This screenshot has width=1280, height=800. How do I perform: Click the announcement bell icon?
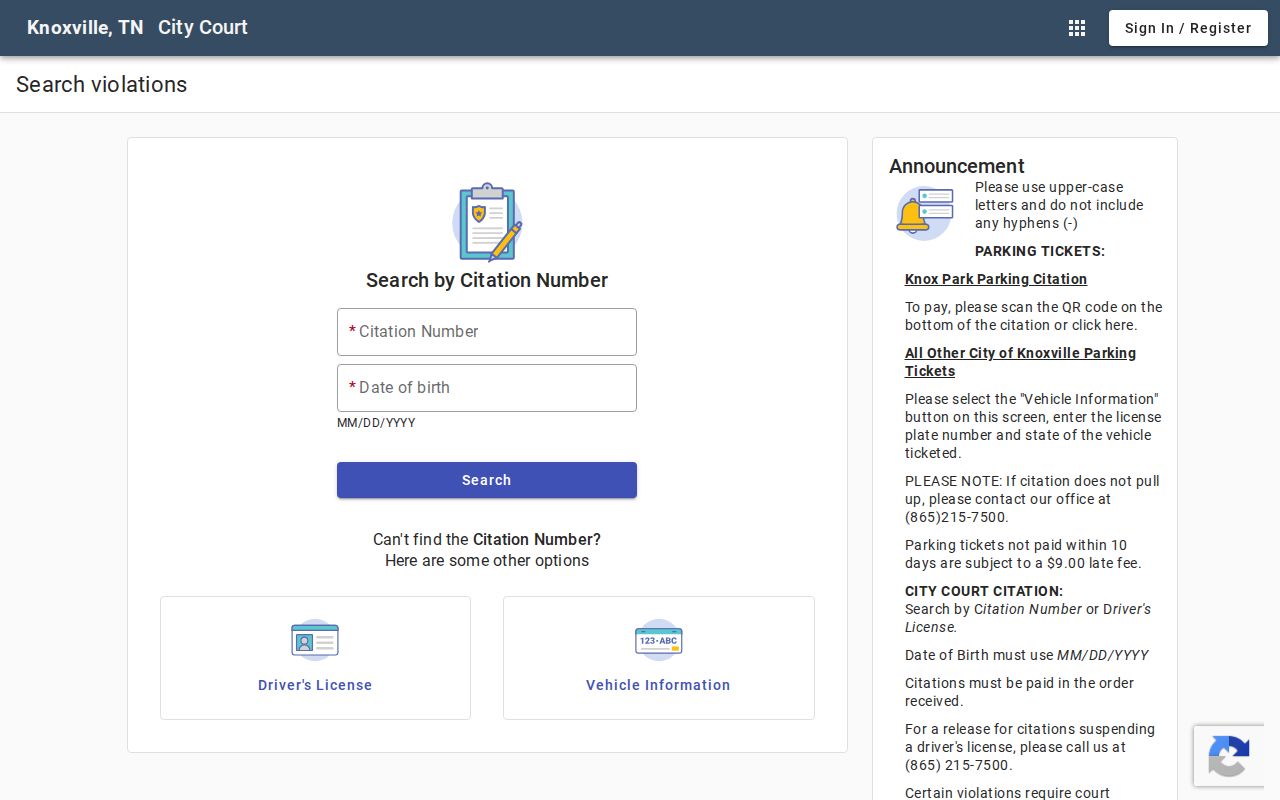click(924, 213)
